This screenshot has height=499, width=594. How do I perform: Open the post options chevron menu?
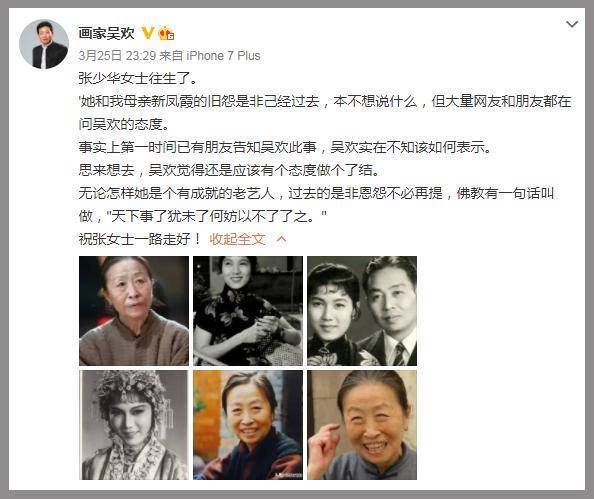pos(571,25)
